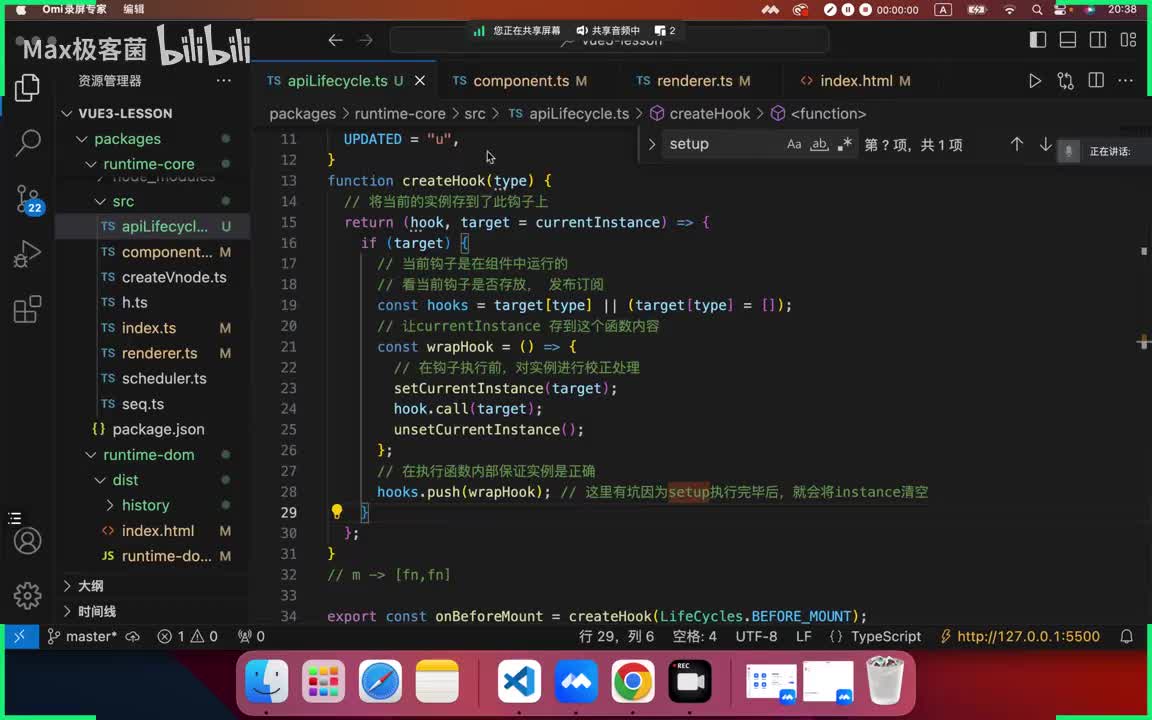Open package.json in explorer
This screenshot has height=720, width=1152.
(158, 429)
